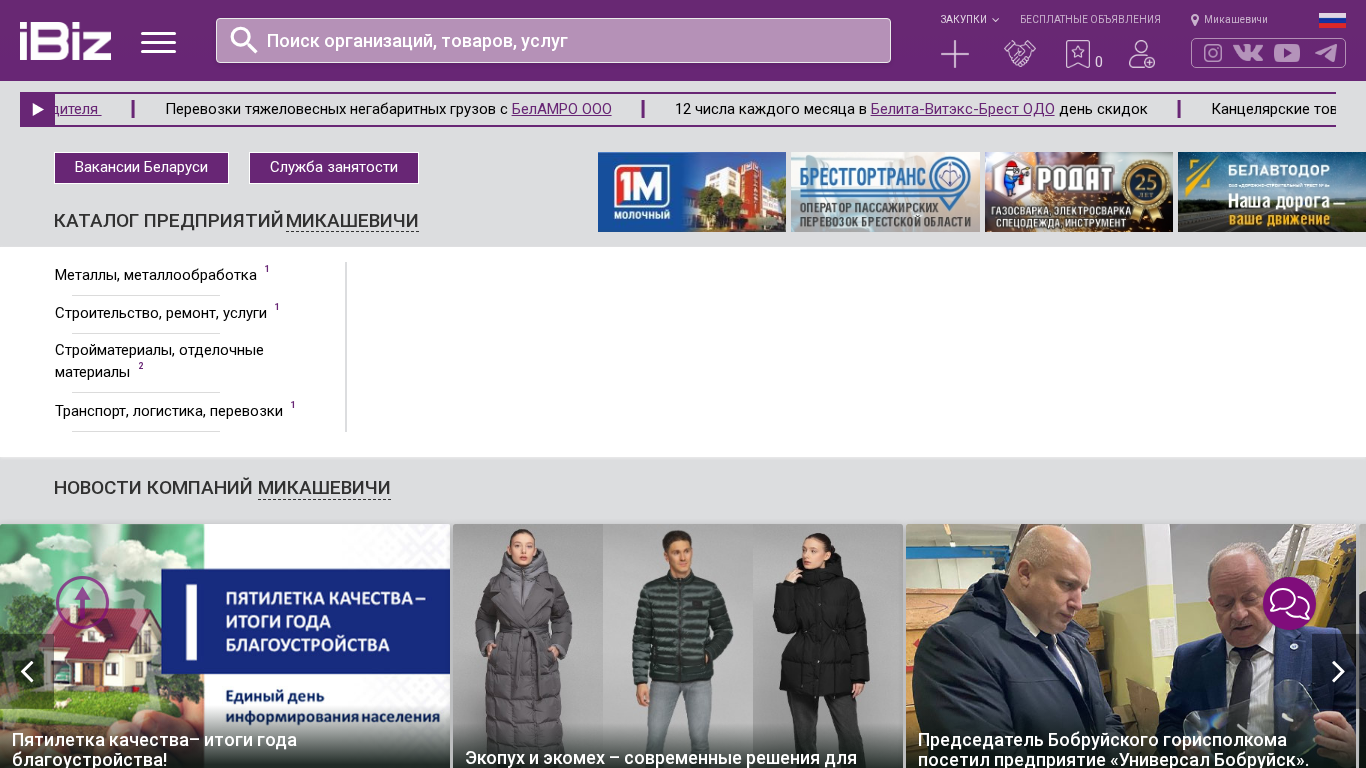Click the user registration icon
Image resolution: width=1366 pixels, height=768 pixels.
click(x=1142, y=54)
